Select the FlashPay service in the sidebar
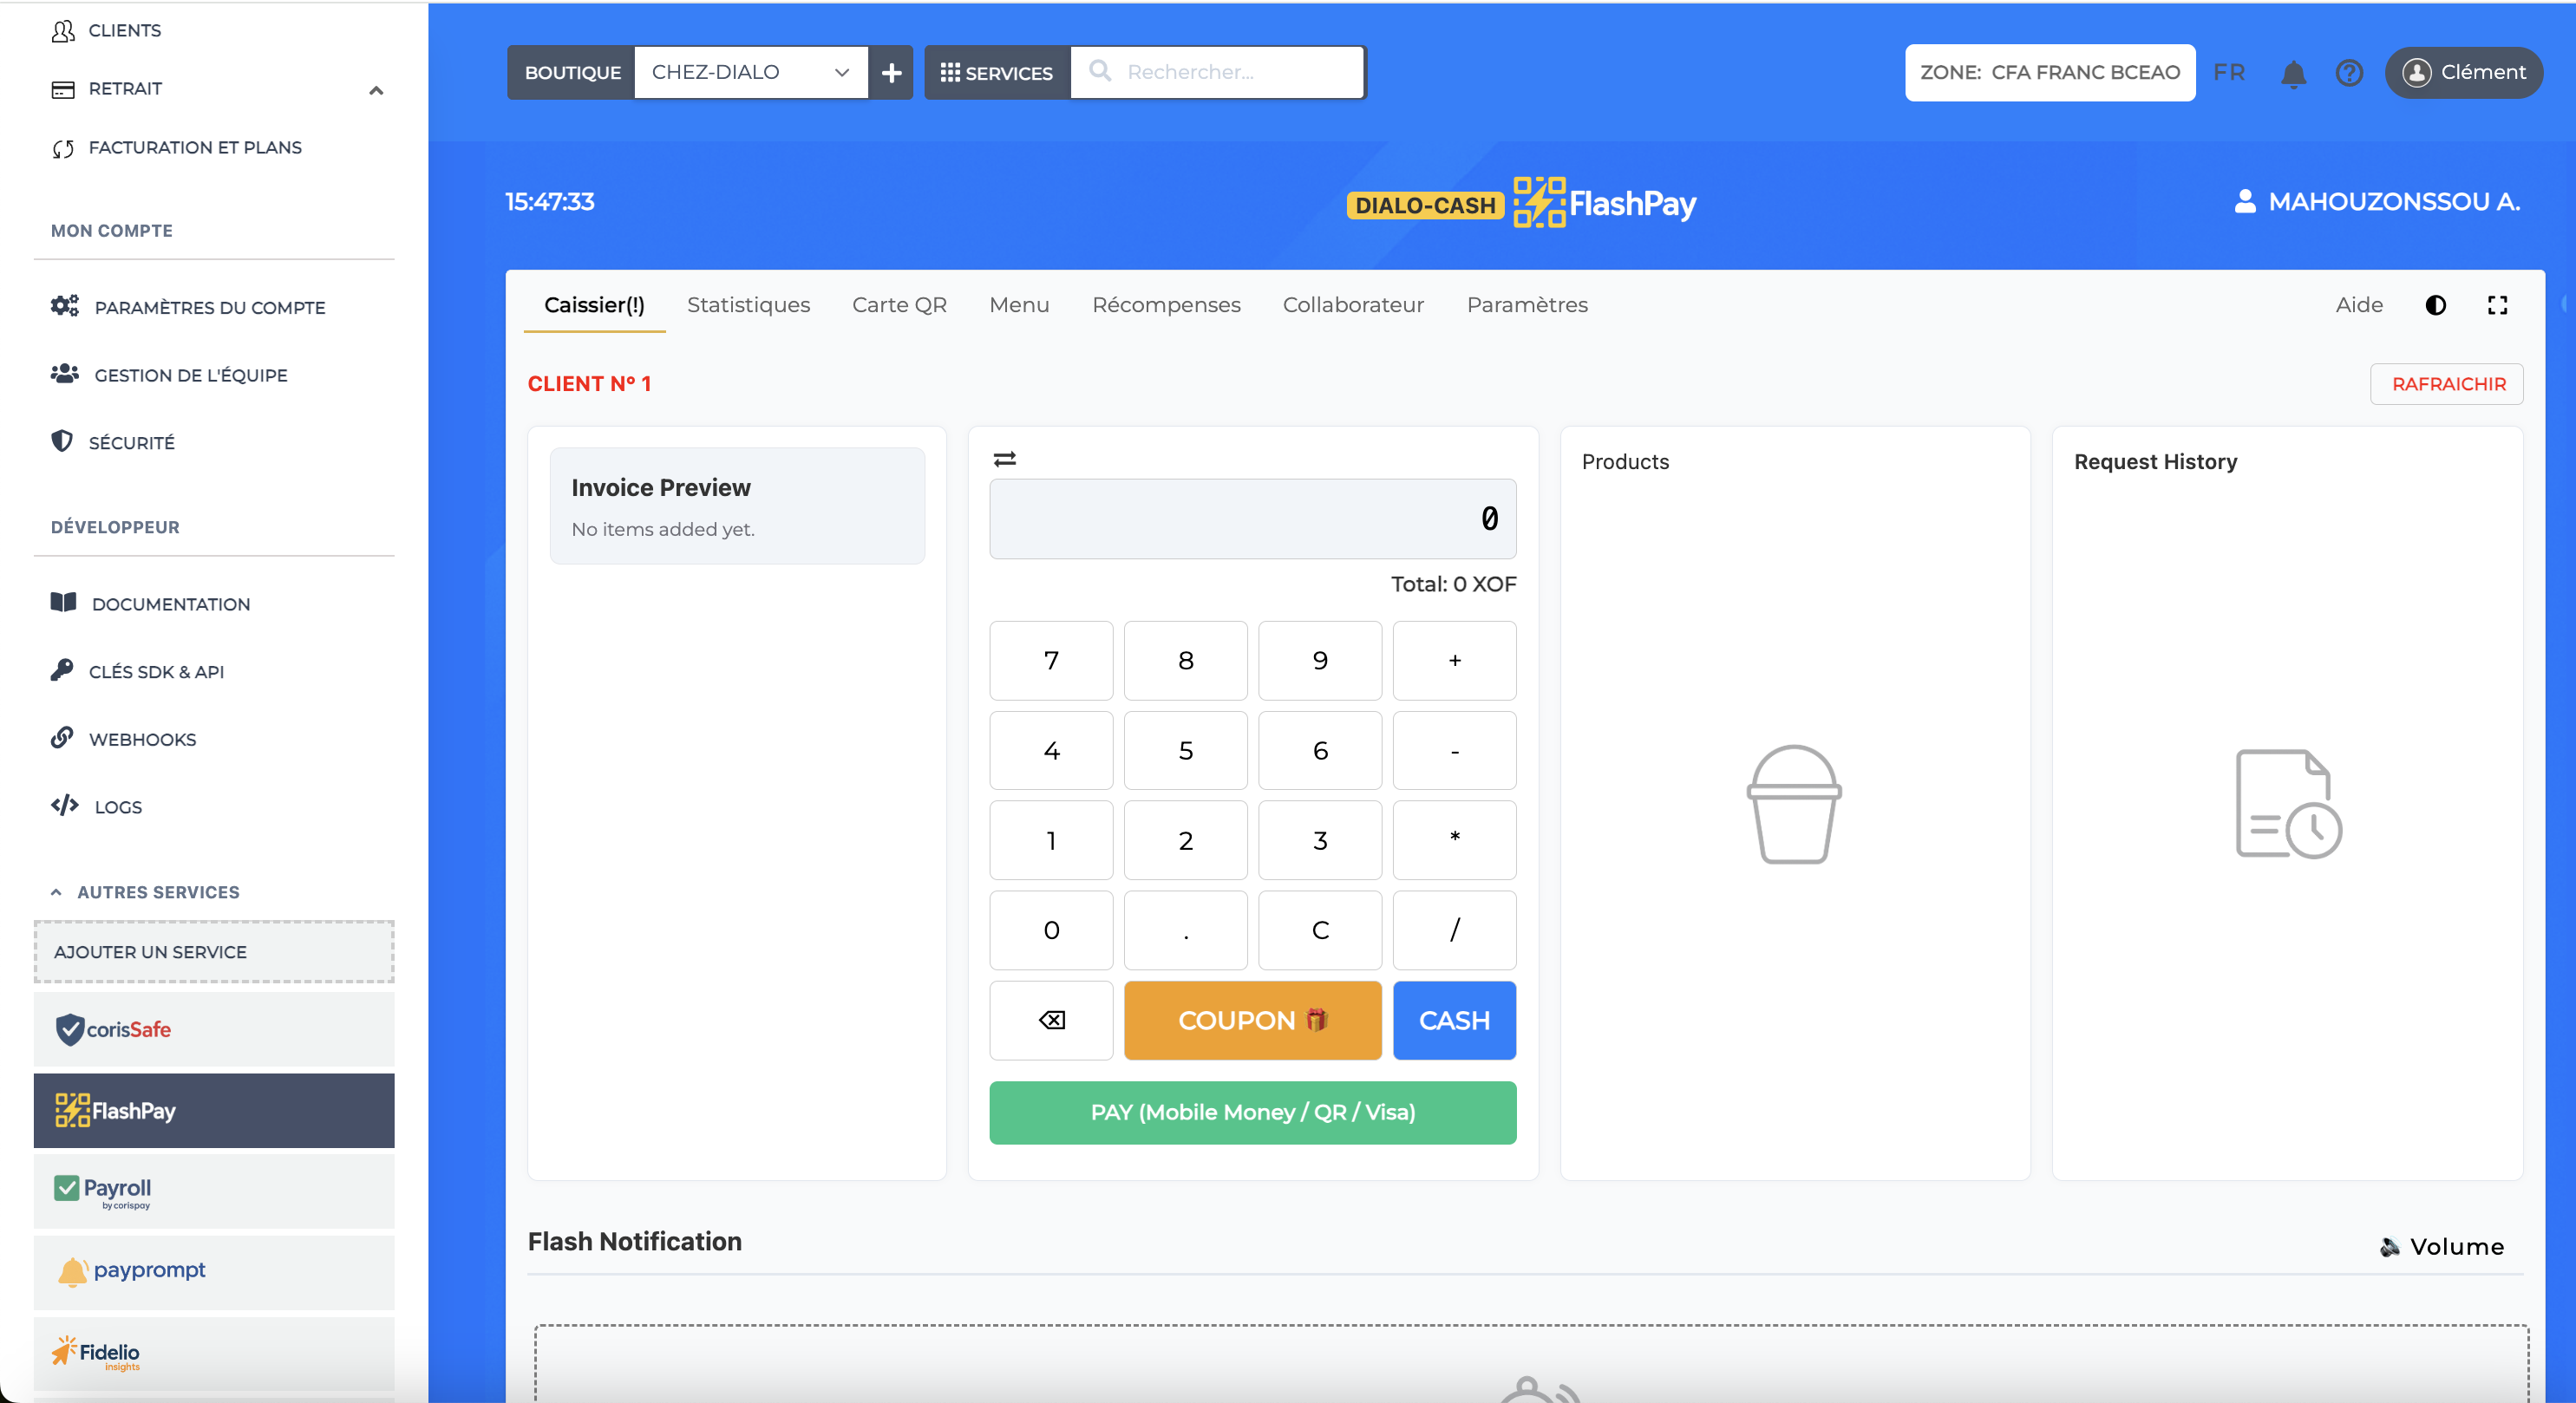Image resolution: width=2576 pixels, height=1403 pixels. point(214,1110)
